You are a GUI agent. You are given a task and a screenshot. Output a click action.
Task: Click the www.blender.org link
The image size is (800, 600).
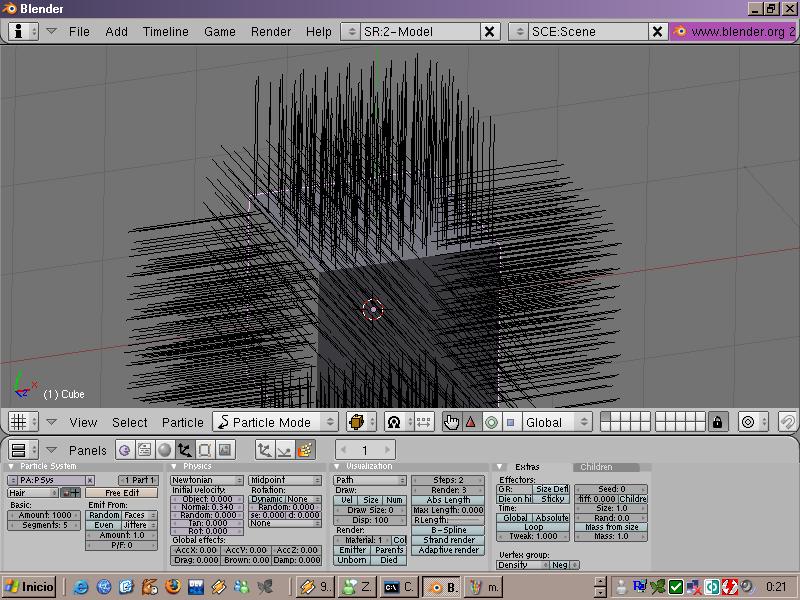[x=735, y=31]
